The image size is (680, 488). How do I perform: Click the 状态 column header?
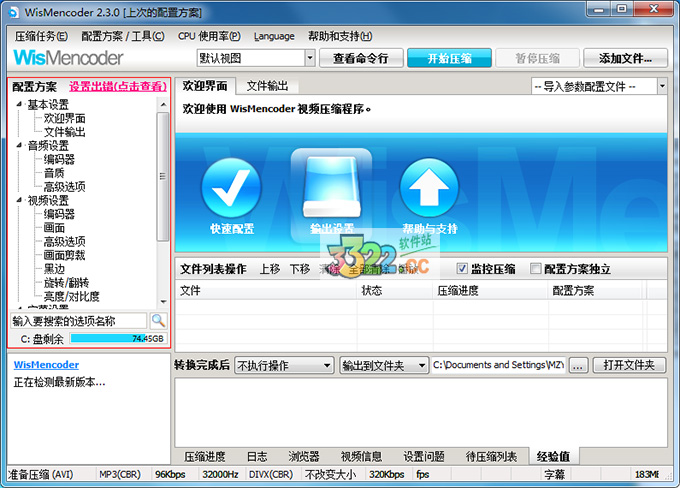395,290
